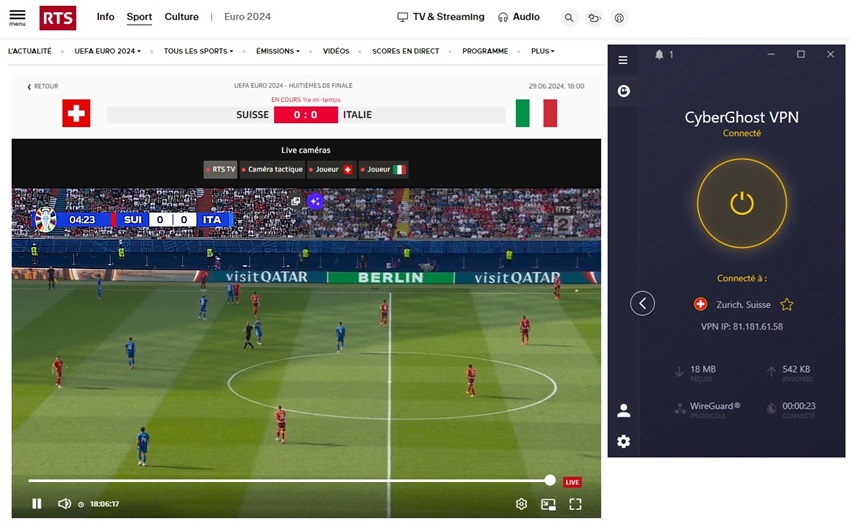Open the VIDÉOS menu item
850x522 pixels.
pos(336,51)
